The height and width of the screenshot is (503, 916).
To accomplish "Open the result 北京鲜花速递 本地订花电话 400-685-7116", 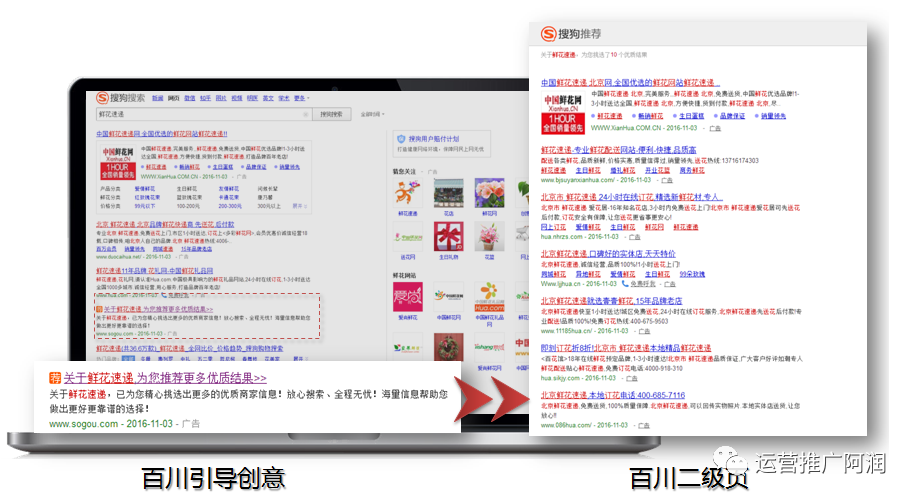I will coord(612,395).
